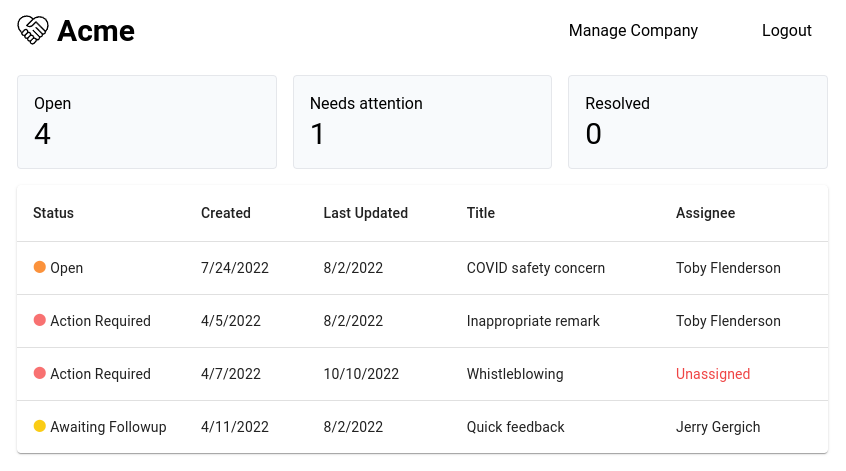The width and height of the screenshot is (846, 471).
Task: Open the Quick feedback case
Action: 515,427
